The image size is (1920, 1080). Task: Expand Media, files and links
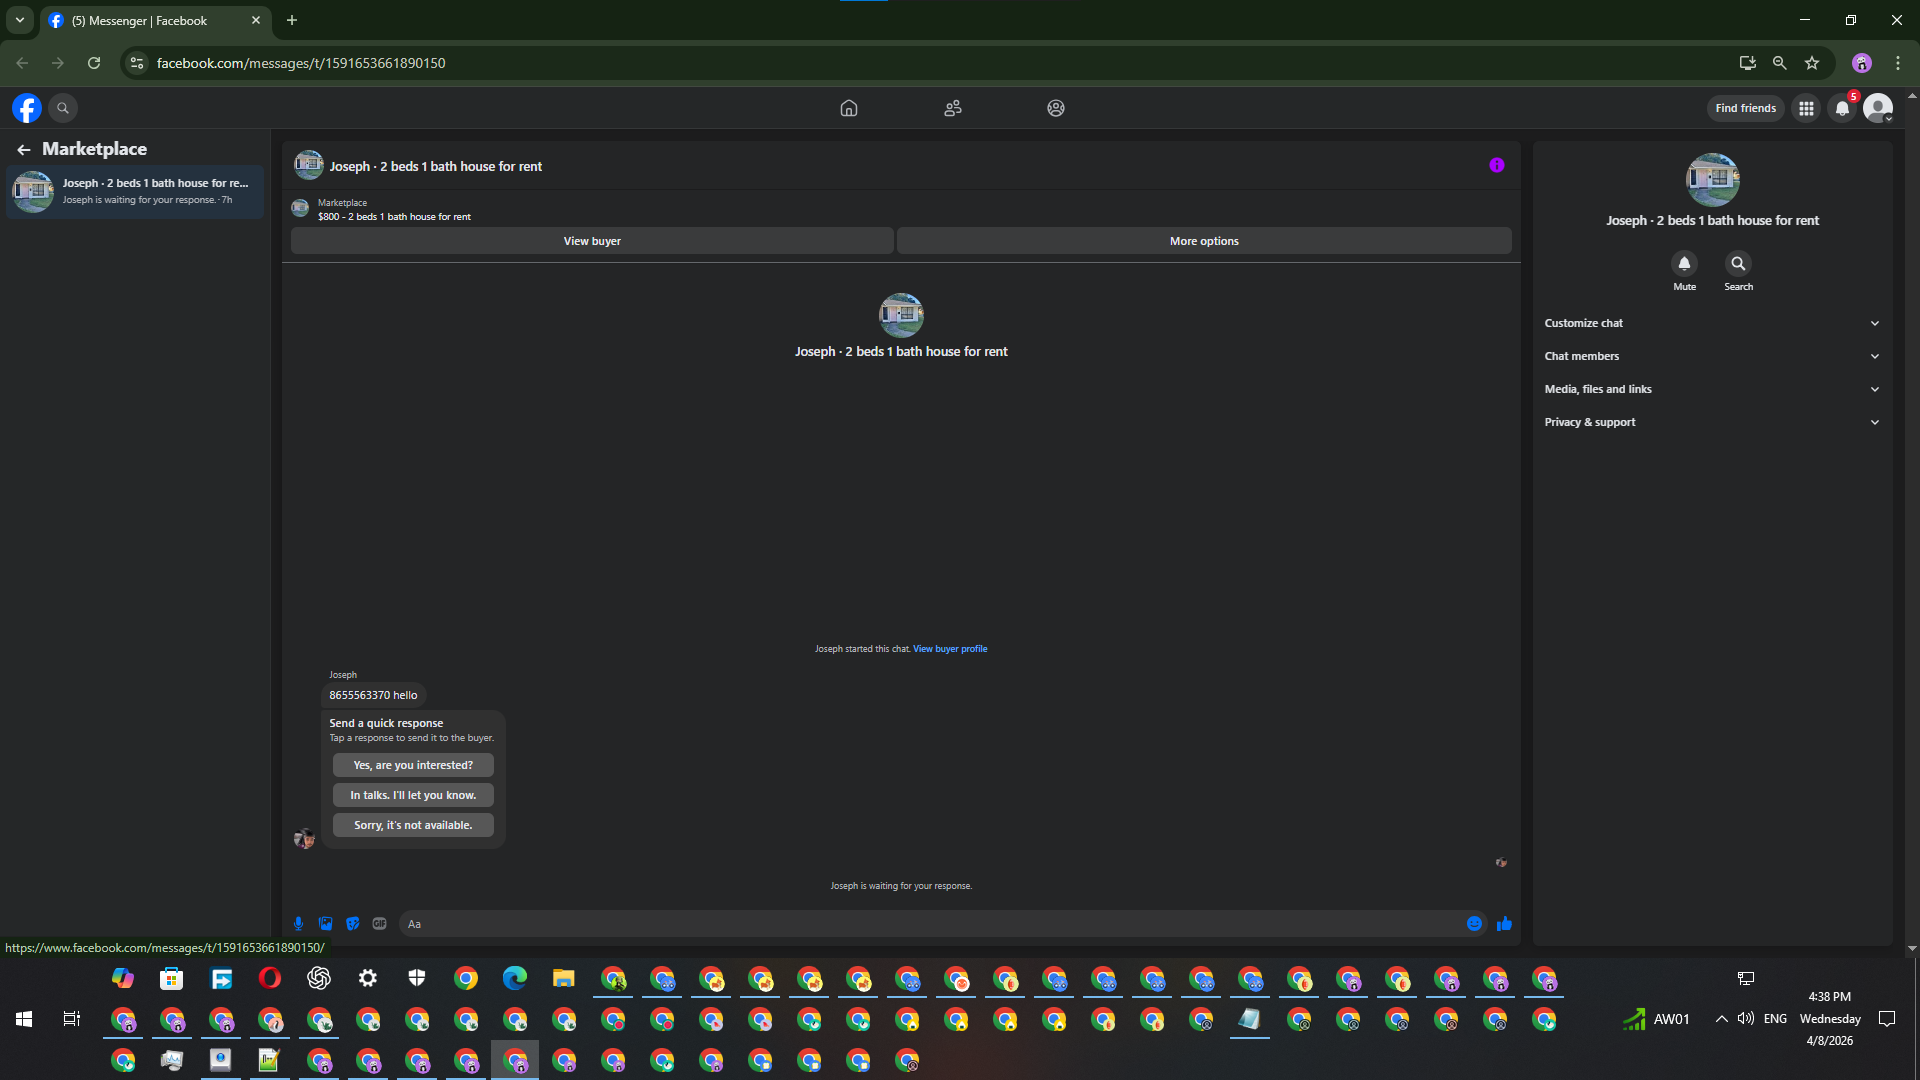pos(1711,389)
